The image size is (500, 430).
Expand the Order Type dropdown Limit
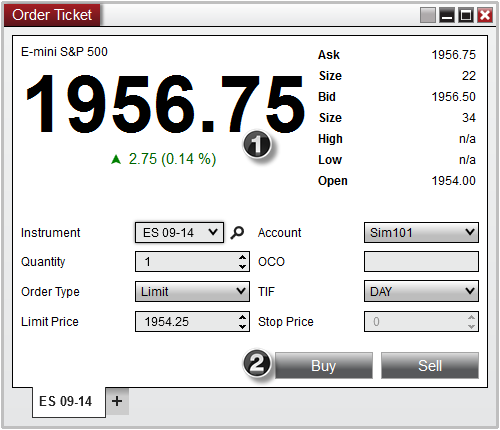tap(192, 292)
